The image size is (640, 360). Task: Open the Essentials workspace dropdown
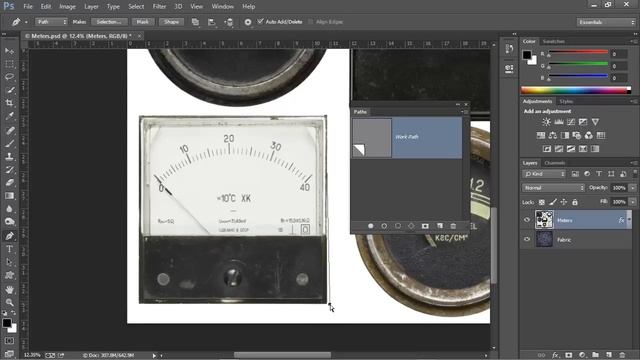[x=606, y=22]
